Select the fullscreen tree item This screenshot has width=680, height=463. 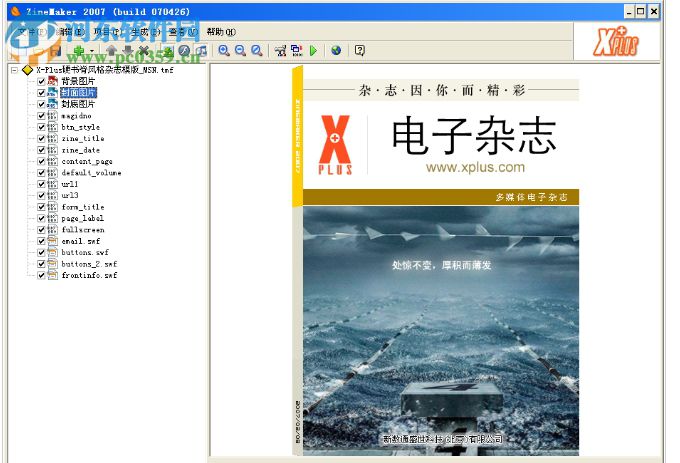(x=83, y=230)
